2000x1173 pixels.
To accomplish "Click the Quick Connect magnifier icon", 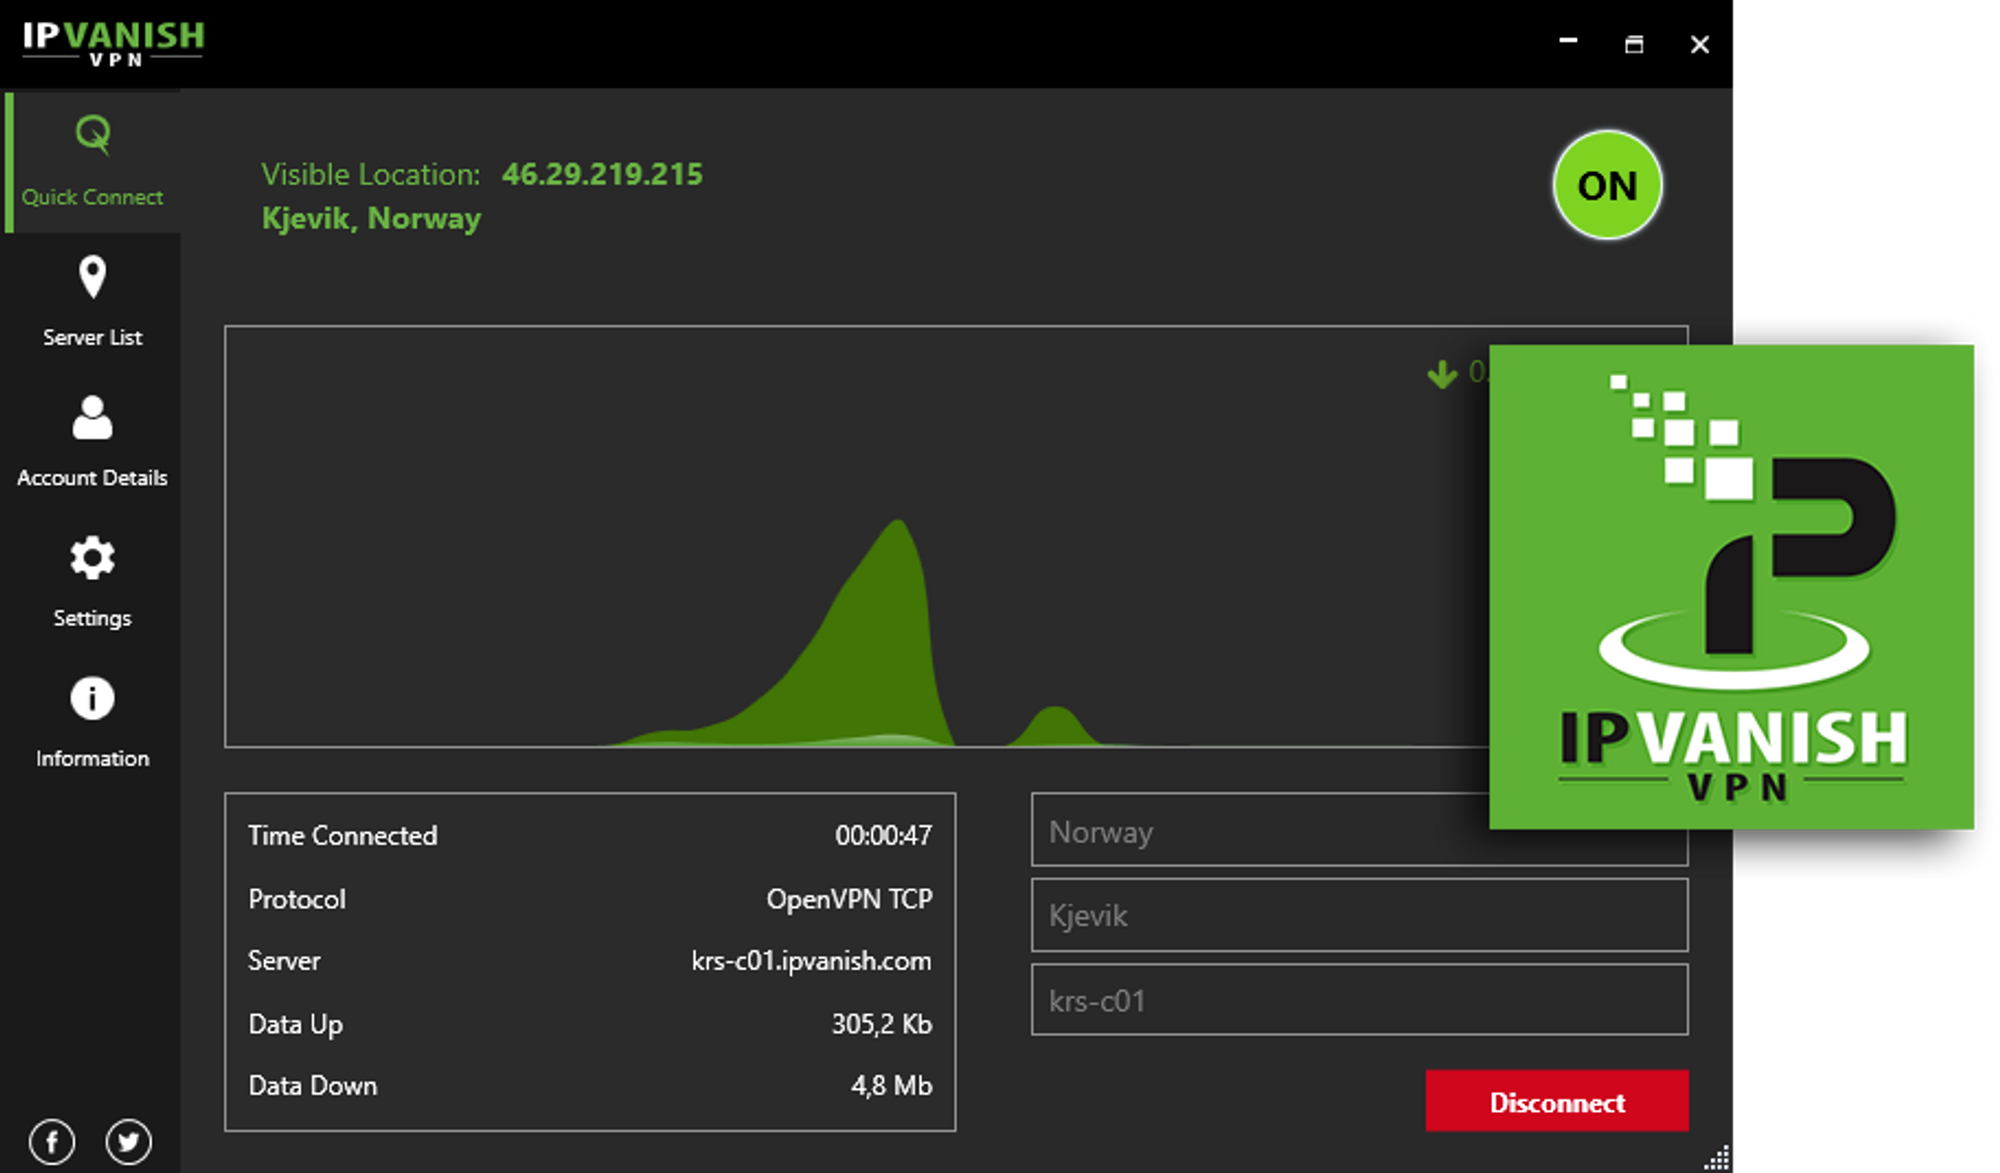I will [x=93, y=134].
